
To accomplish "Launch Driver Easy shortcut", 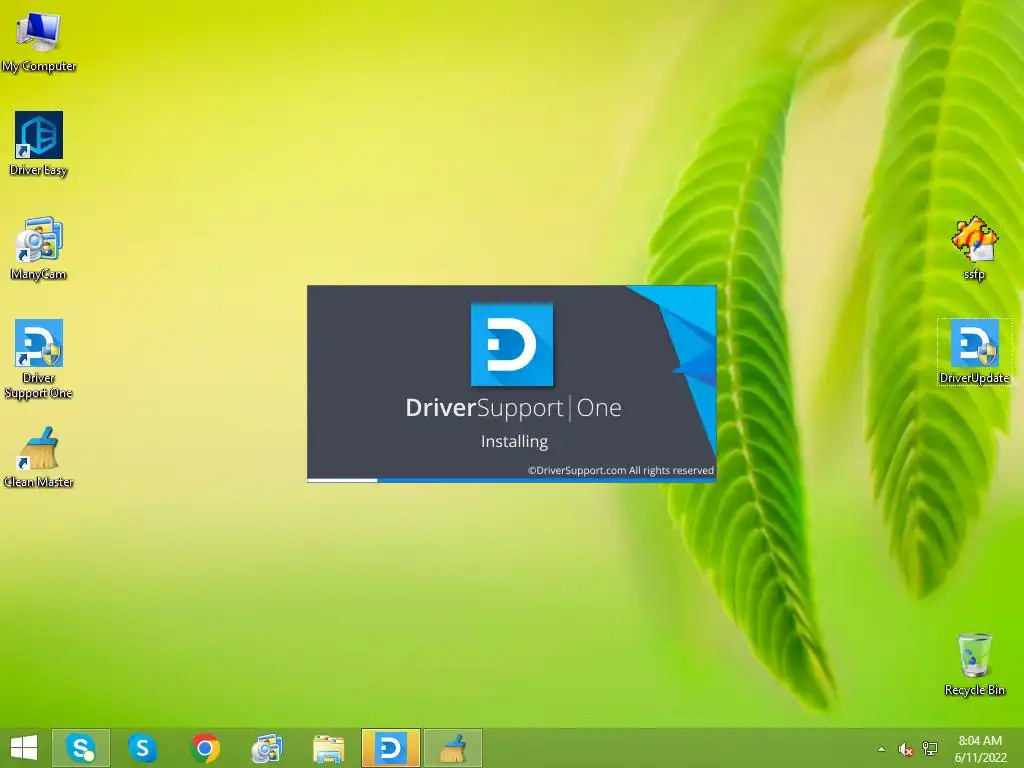I will coord(39,144).
